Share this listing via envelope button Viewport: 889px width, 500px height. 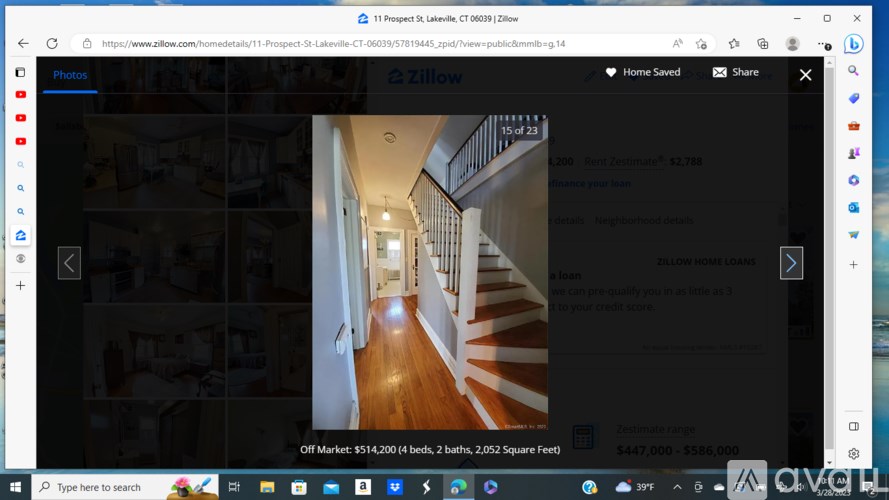[736, 72]
